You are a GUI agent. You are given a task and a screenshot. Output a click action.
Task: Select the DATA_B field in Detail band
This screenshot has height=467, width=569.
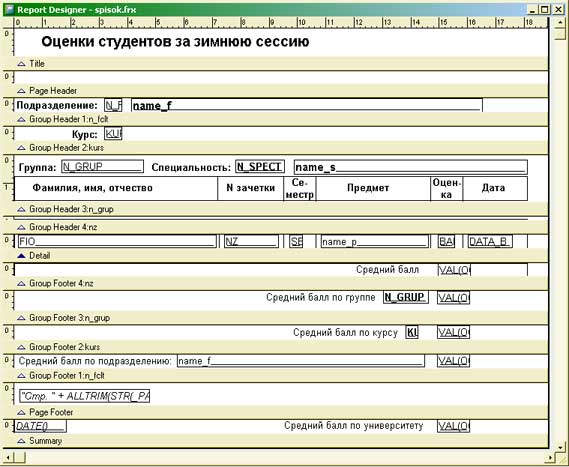[x=490, y=241]
